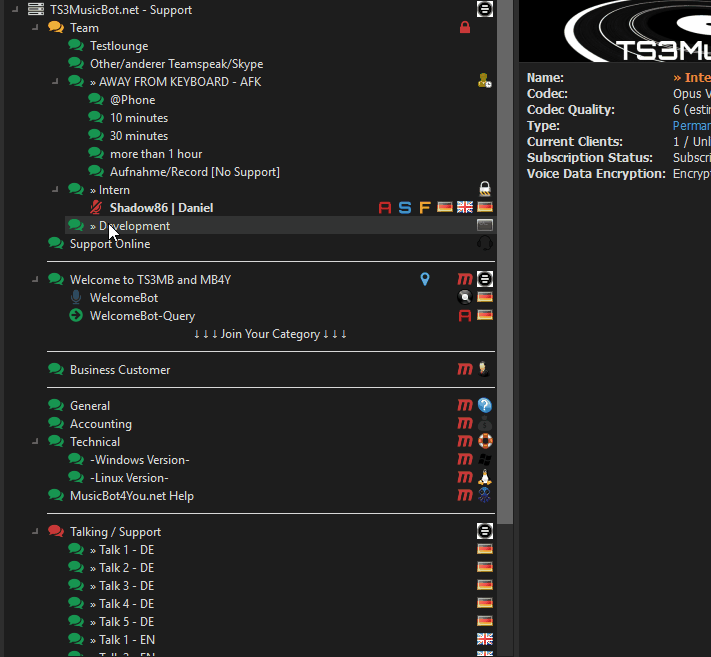Screen dimensions: 711x657
Task: Collapse the Team channel
Action: click(x=35, y=27)
